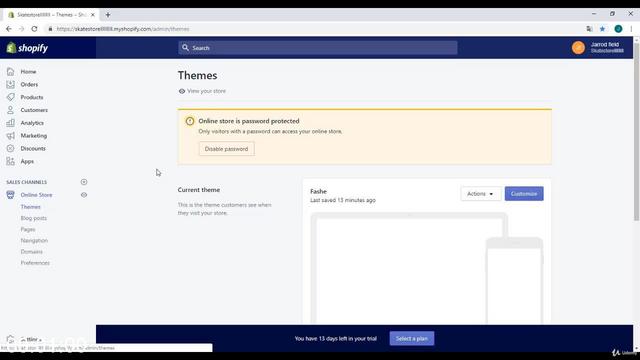This screenshot has height=360, width=640.
Task: Go to Home in sidebar
Action: click(28, 71)
